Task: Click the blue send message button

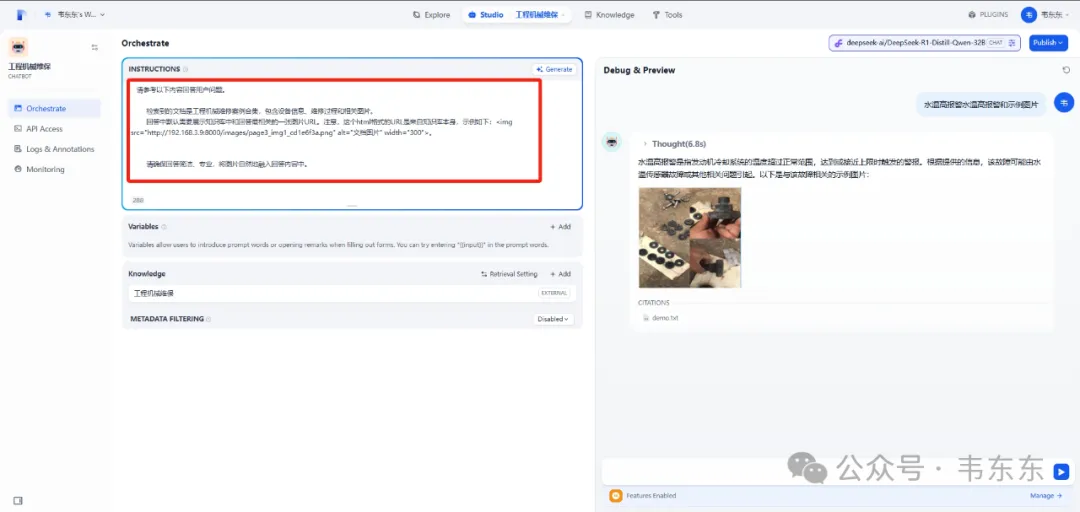Action: point(1061,472)
